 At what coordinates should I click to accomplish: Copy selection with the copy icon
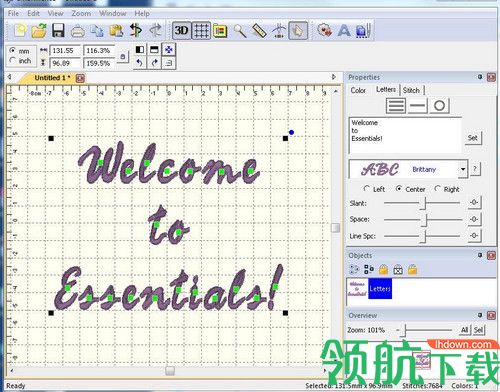(x=97, y=31)
